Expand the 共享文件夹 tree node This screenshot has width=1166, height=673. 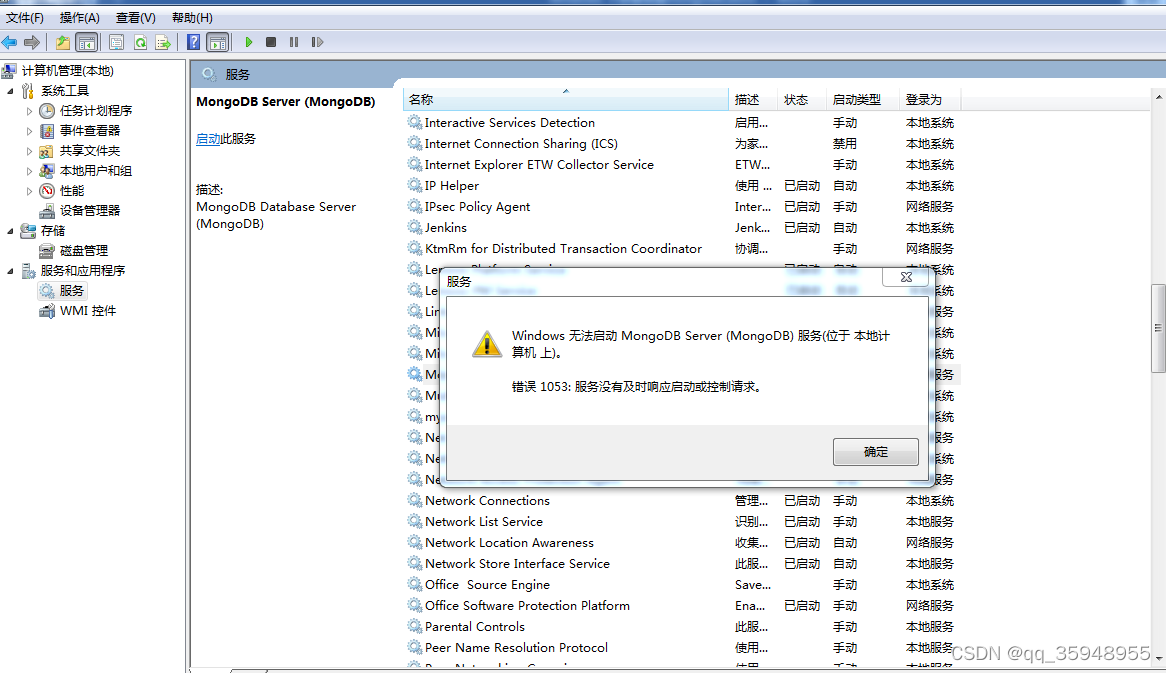click(x=30, y=151)
